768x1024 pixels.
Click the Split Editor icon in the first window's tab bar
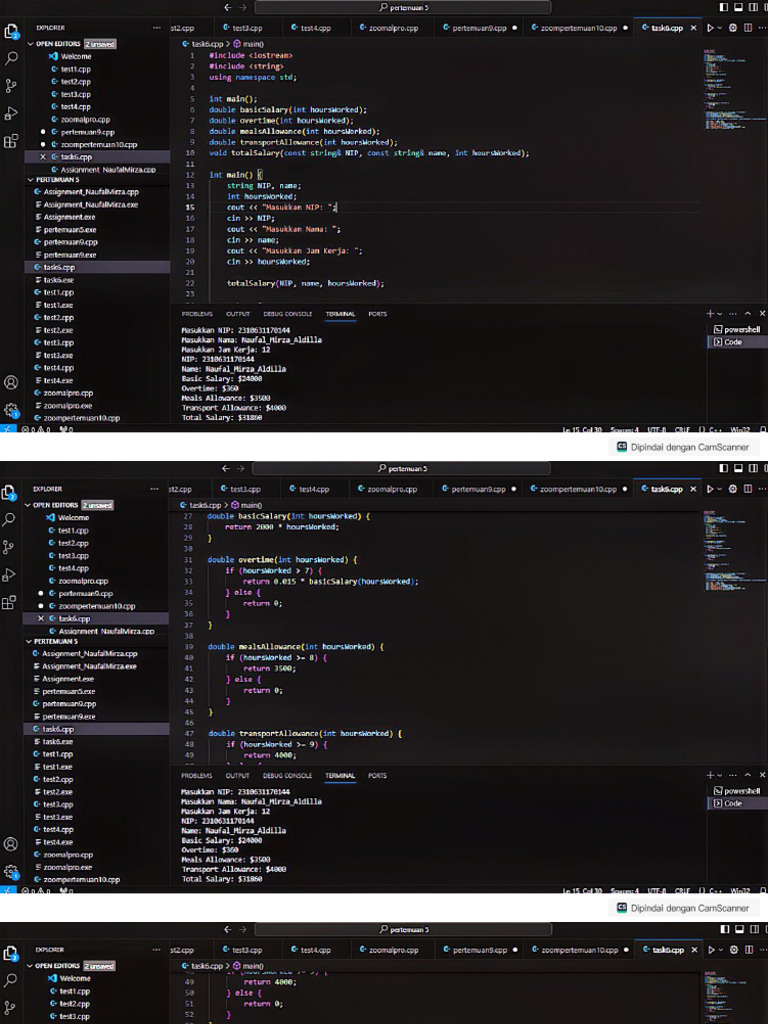[x=748, y=28]
